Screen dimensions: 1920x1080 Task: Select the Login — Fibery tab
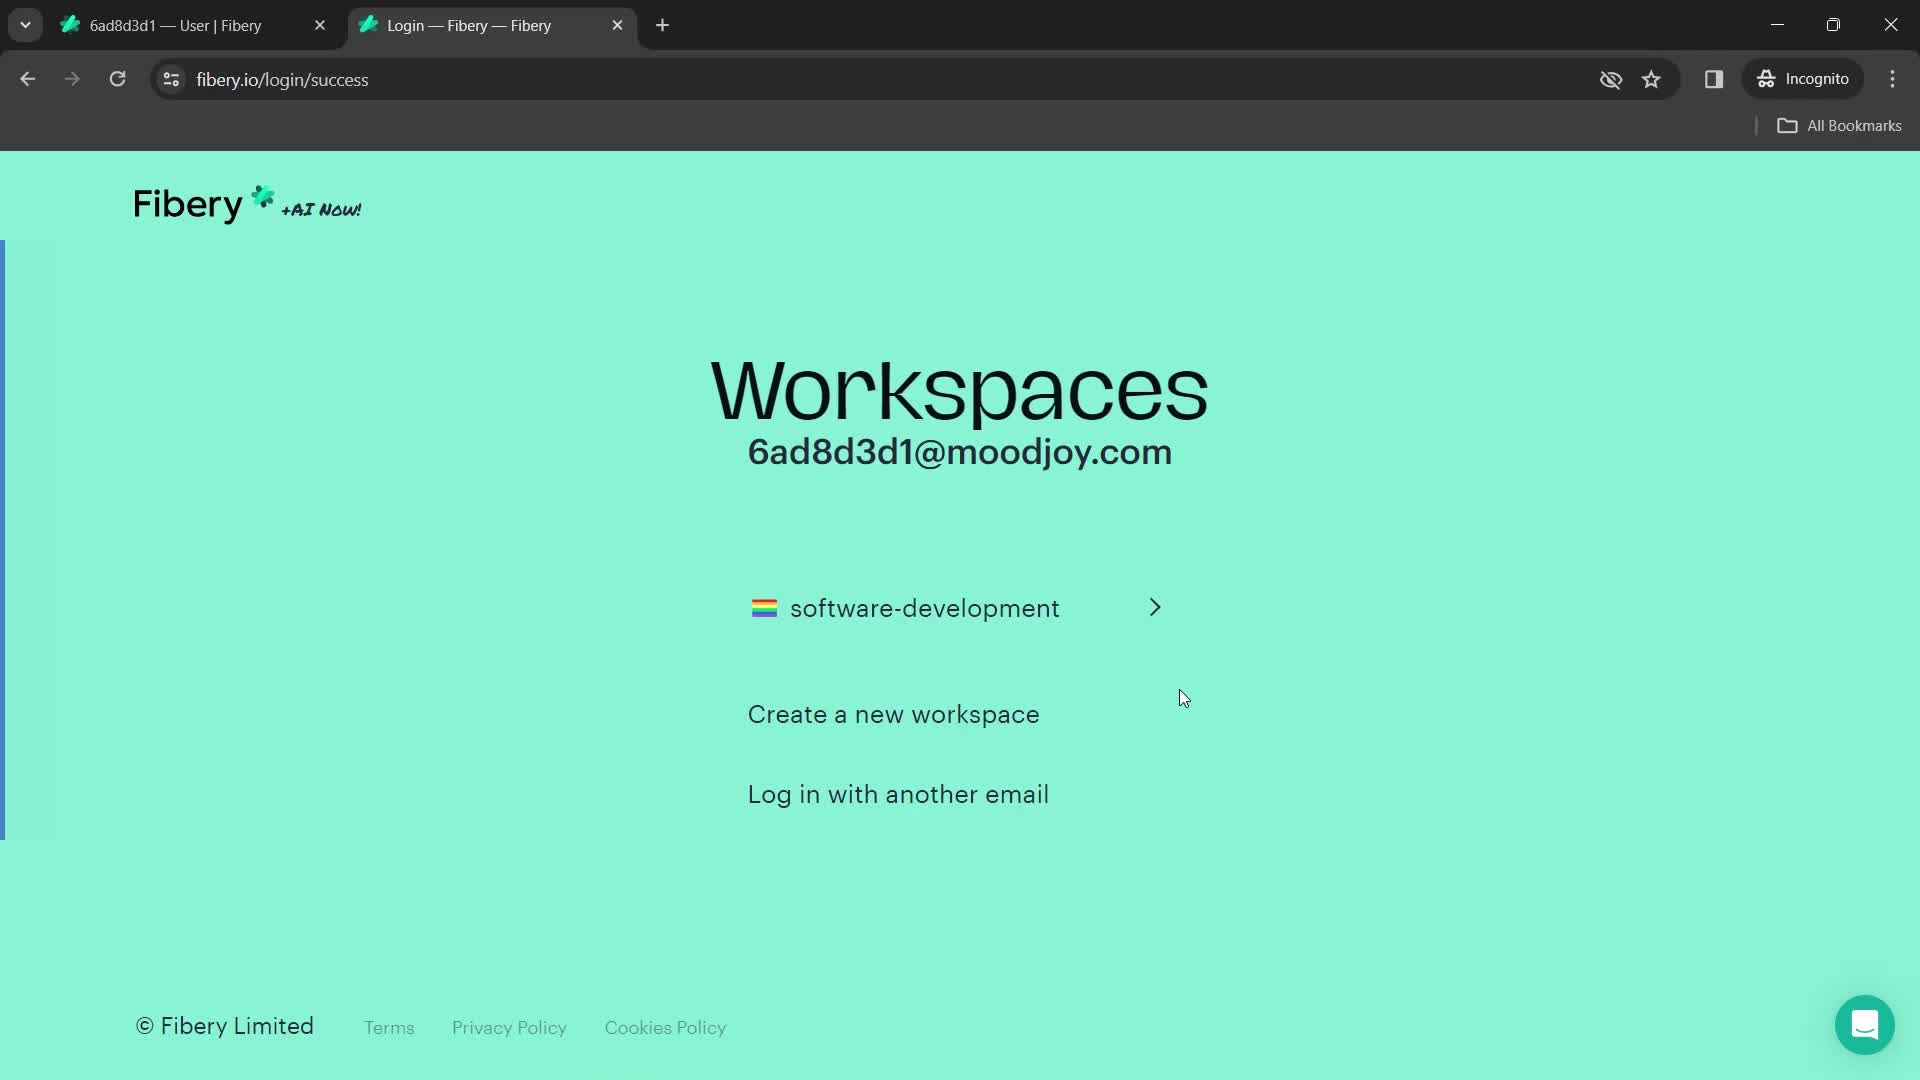click(492, 26)
